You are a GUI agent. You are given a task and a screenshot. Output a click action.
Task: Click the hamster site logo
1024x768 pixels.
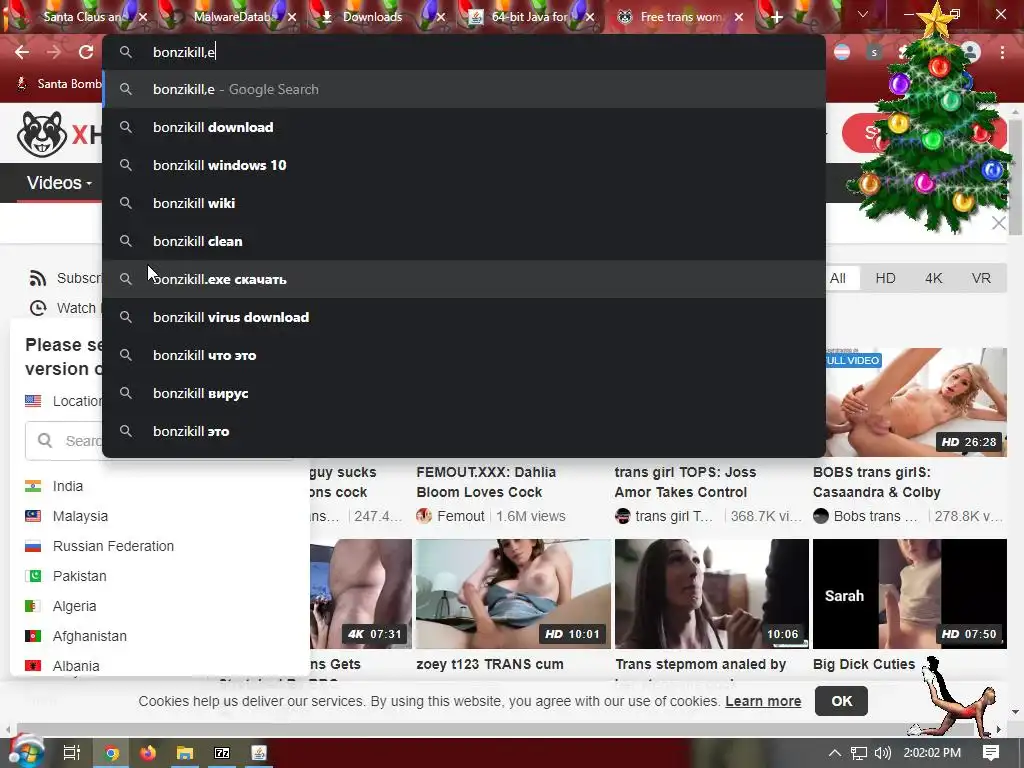pos(42,134)
